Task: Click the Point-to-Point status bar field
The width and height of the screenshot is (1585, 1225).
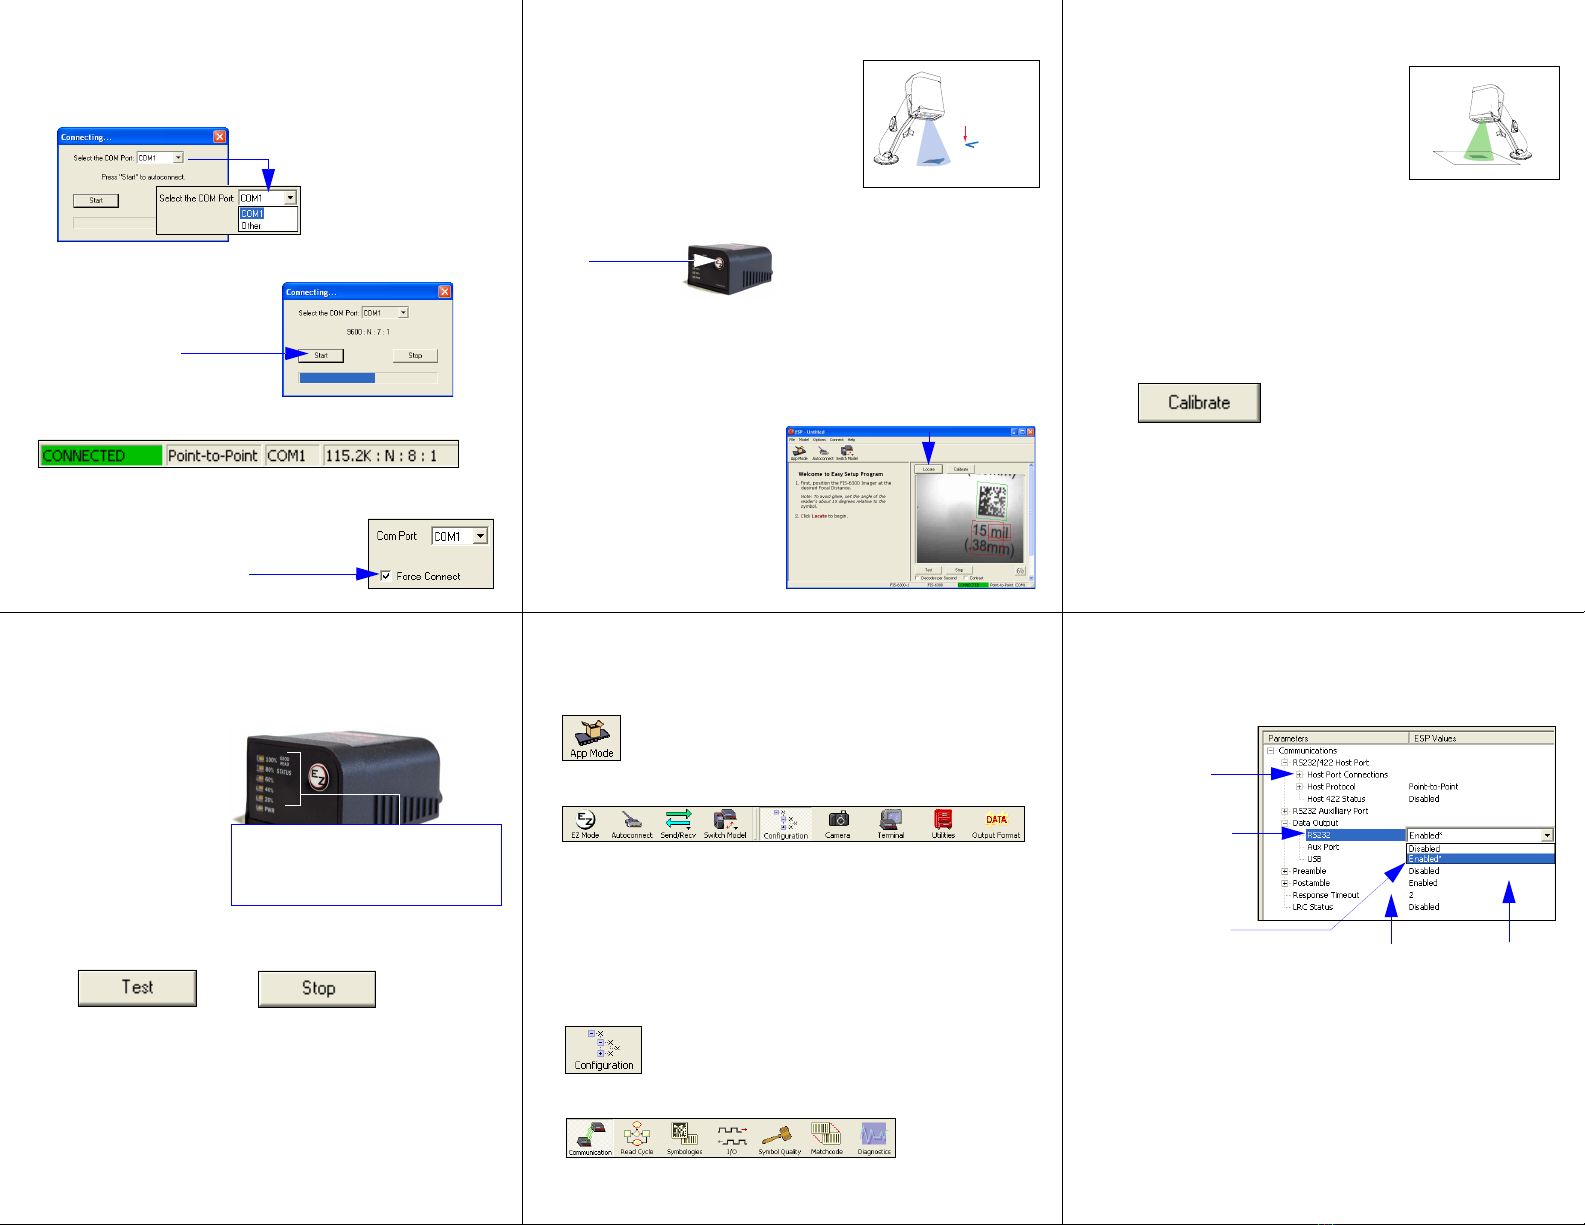Action: pos(213,455)
